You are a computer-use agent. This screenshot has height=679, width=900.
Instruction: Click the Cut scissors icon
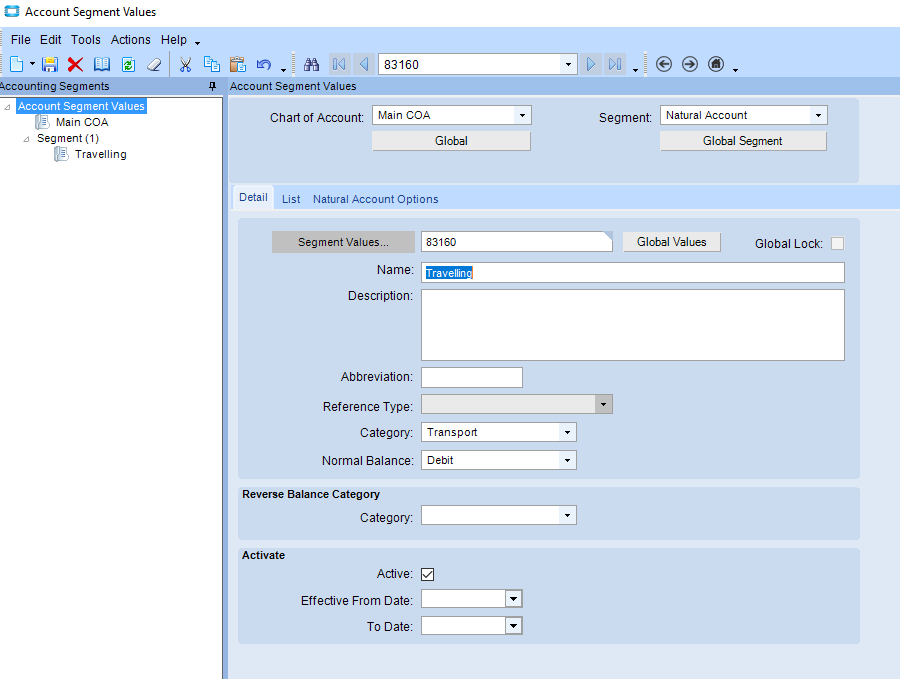(185, 64)
